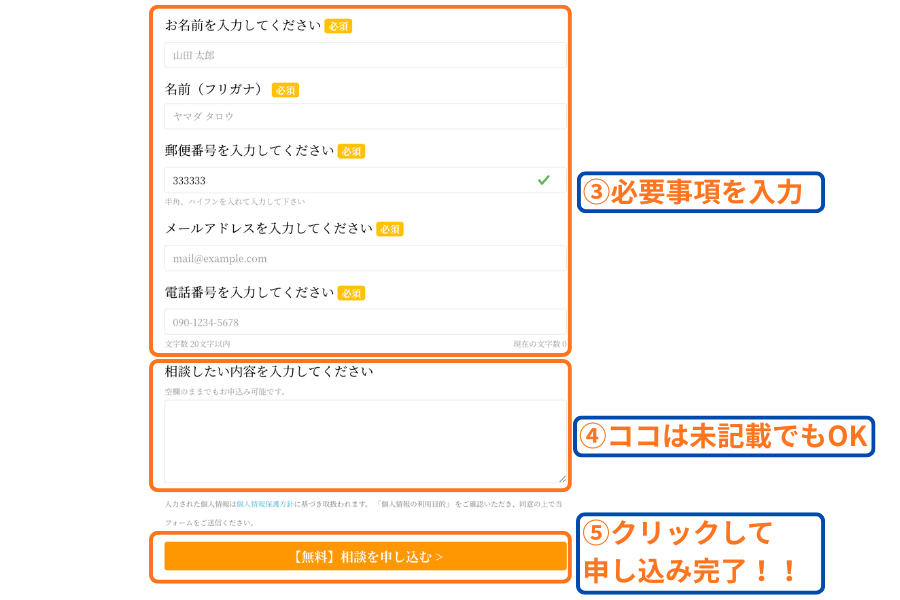Click the ④ココは未記載でもOK annotation box
This screenshot has height=600, width=900.
[726, 437]
